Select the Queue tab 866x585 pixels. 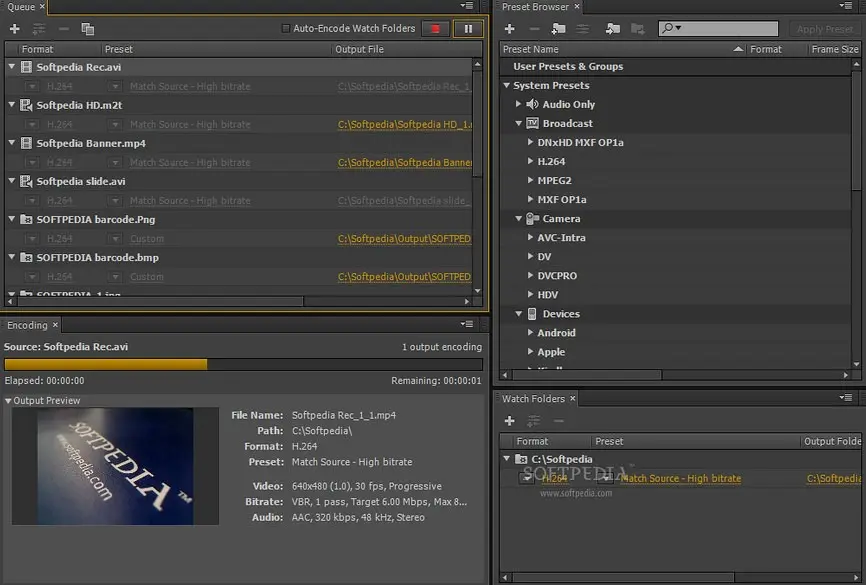click(x=21, y=7)
